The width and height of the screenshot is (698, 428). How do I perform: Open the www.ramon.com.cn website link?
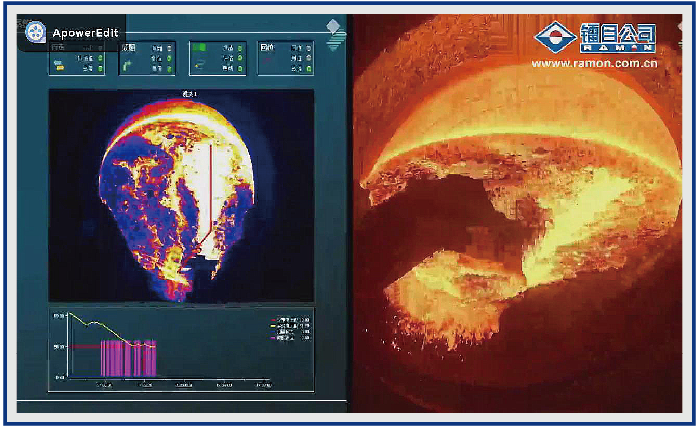tap(594, 63)
